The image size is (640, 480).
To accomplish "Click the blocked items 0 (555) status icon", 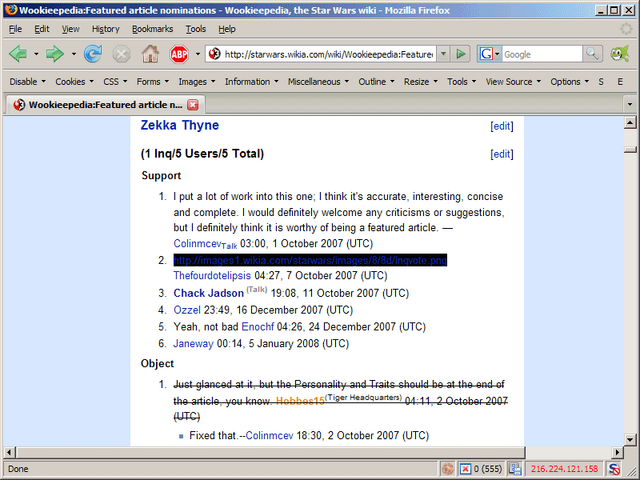I will 480,469.
